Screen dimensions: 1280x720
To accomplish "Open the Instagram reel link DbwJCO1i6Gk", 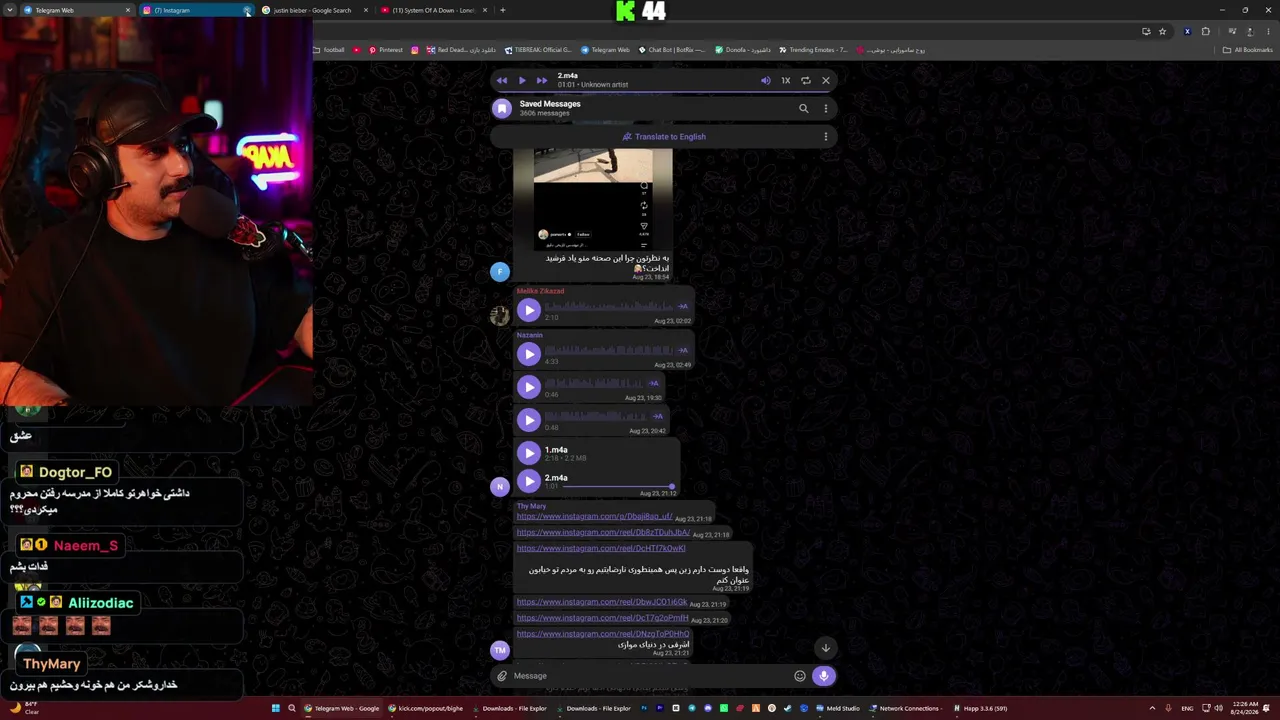I will click(x=602, y=602).
